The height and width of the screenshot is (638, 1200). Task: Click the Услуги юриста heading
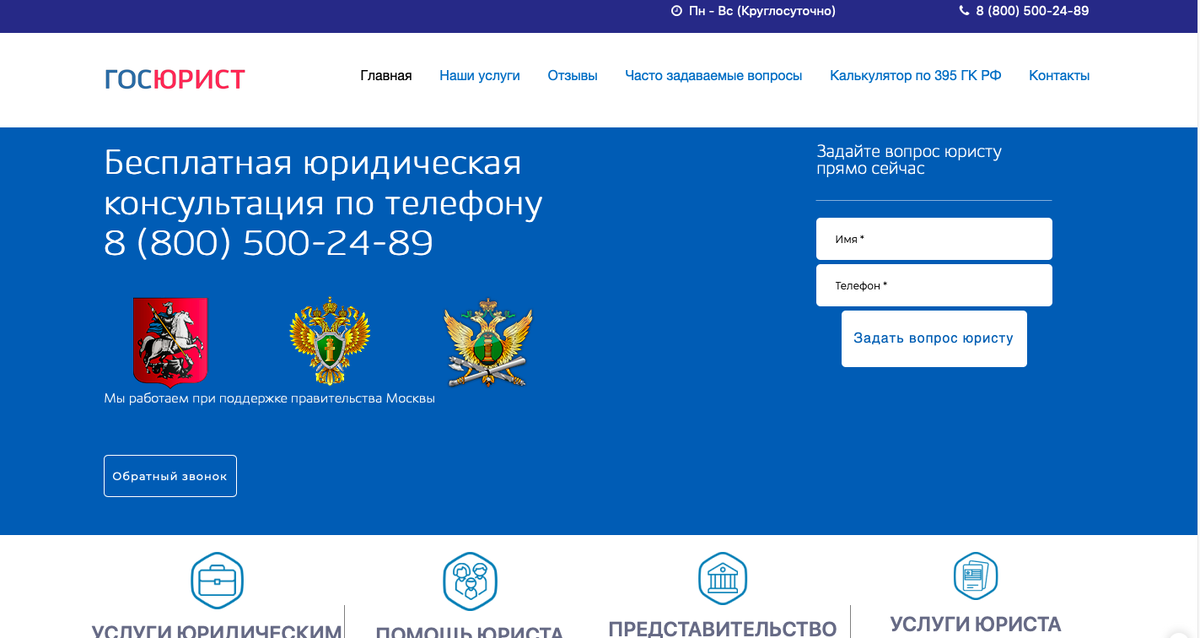975,624
